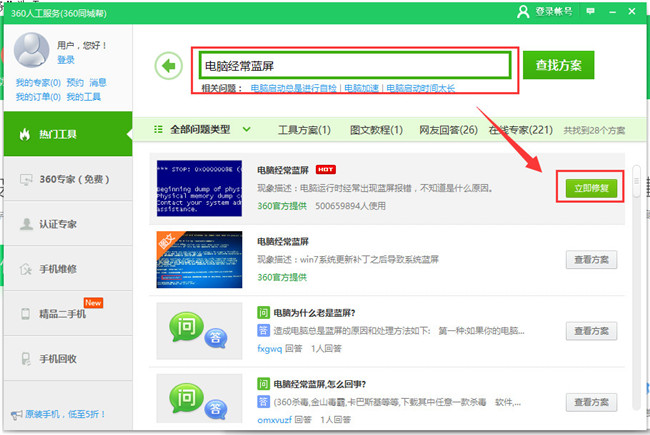Click related question 电脑启动时间太长

[x=420, y=88]
